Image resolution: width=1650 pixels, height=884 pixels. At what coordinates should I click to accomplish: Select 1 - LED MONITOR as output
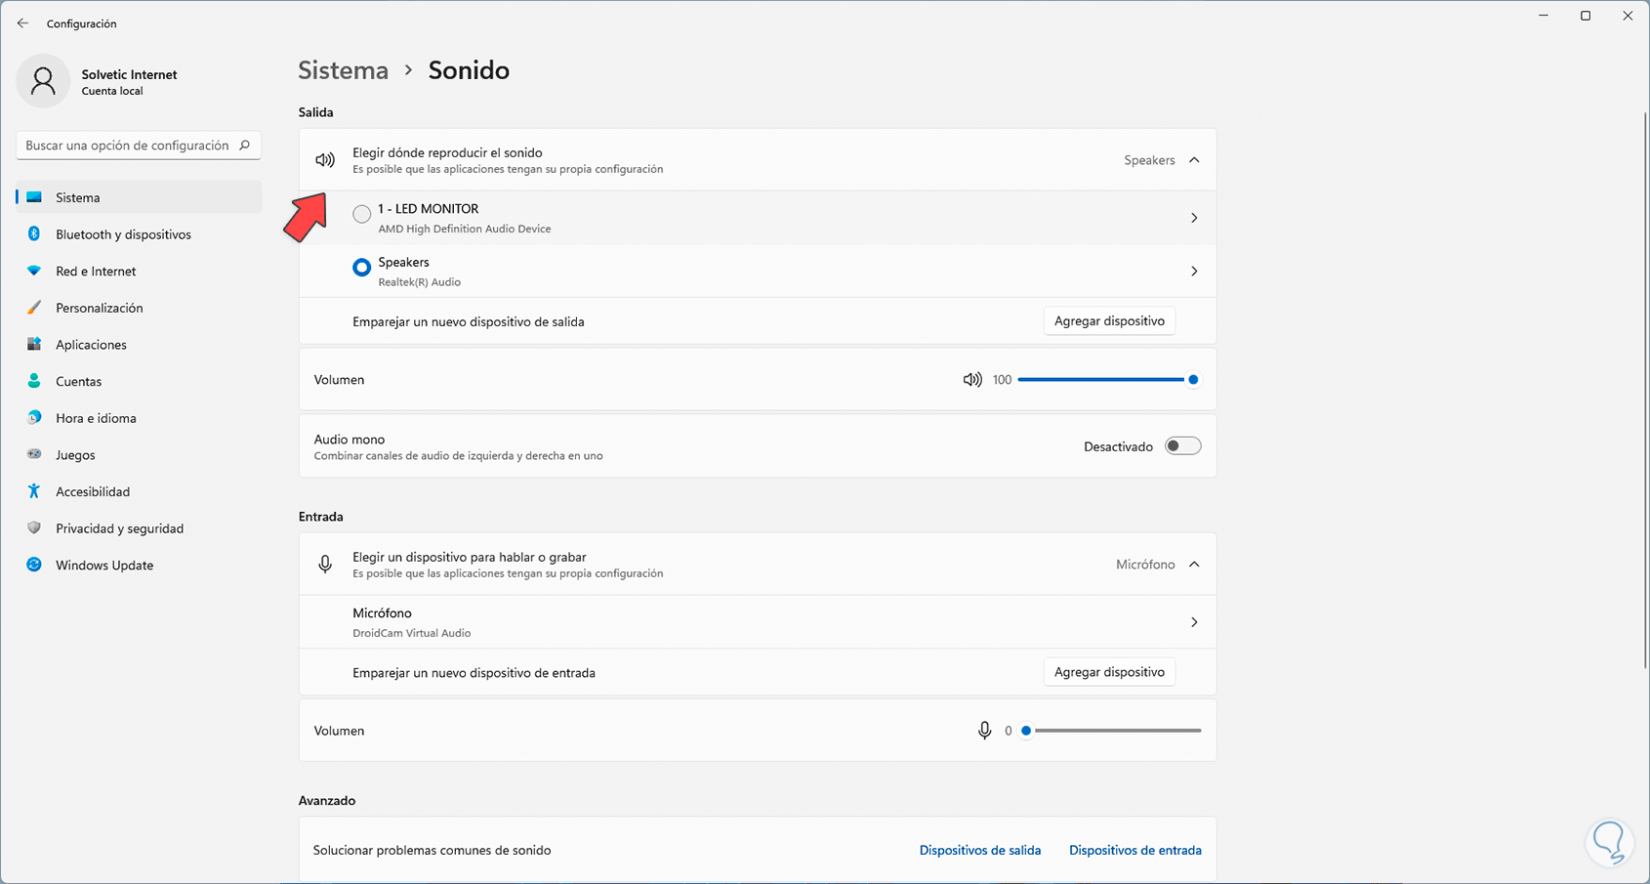tap(362, 214)
